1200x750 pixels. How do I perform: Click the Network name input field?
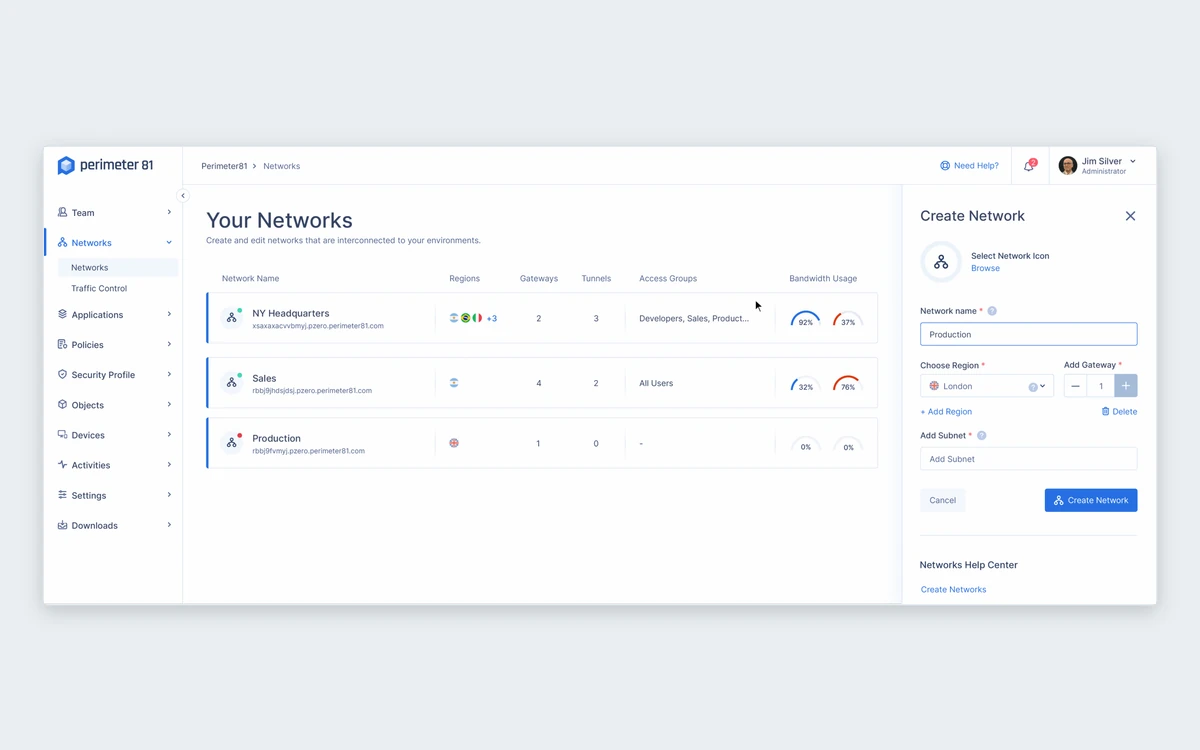(x=1028, y=334)
